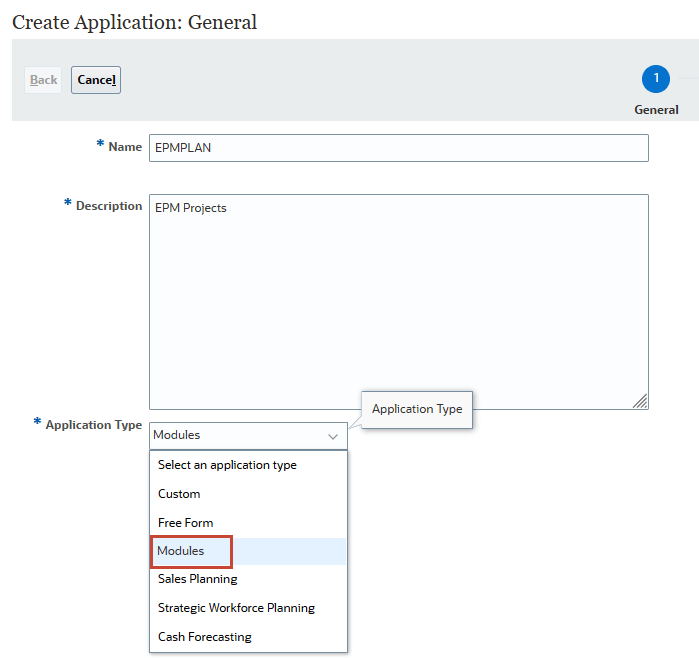Viewport: 699px width, 658px height.
Task: Choose 'Select an application type' option
Action: click(248, 465)
